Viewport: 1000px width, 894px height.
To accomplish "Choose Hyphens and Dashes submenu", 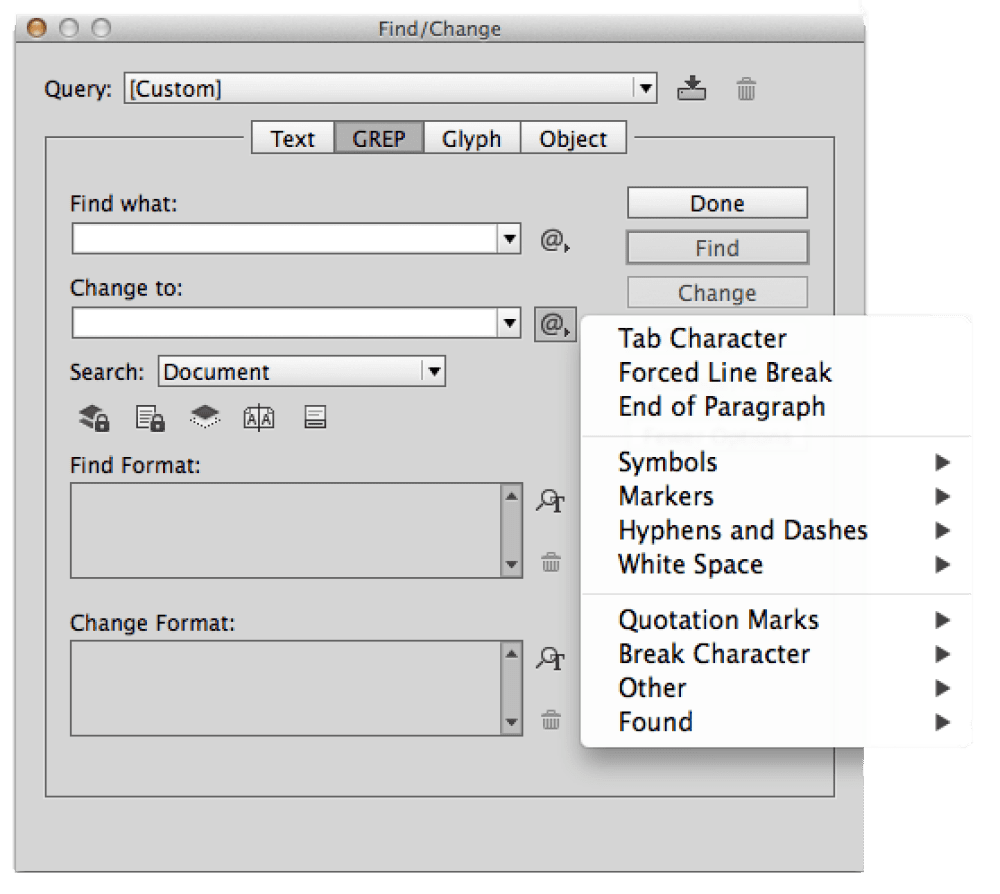I will coord(743,530).
